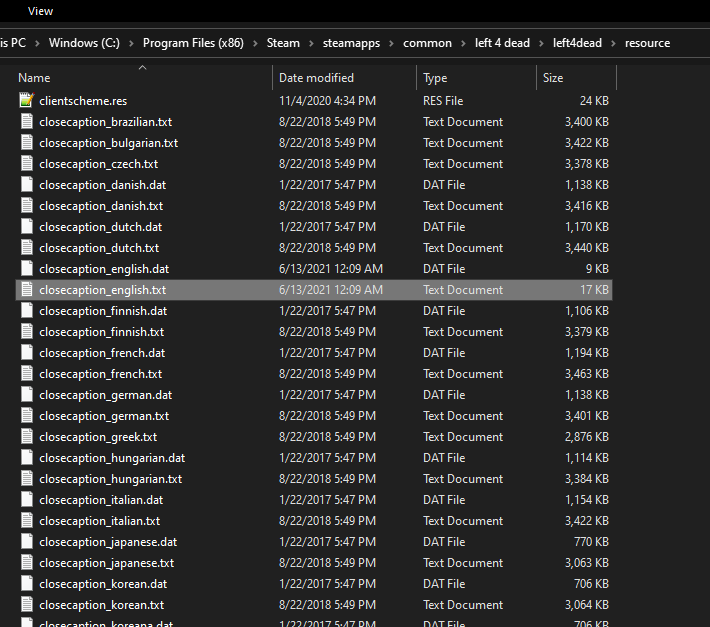Screen dimensions: 710x627
Task: Click filename closecaption_korean.txt
Action: click(x=101, y=605)
